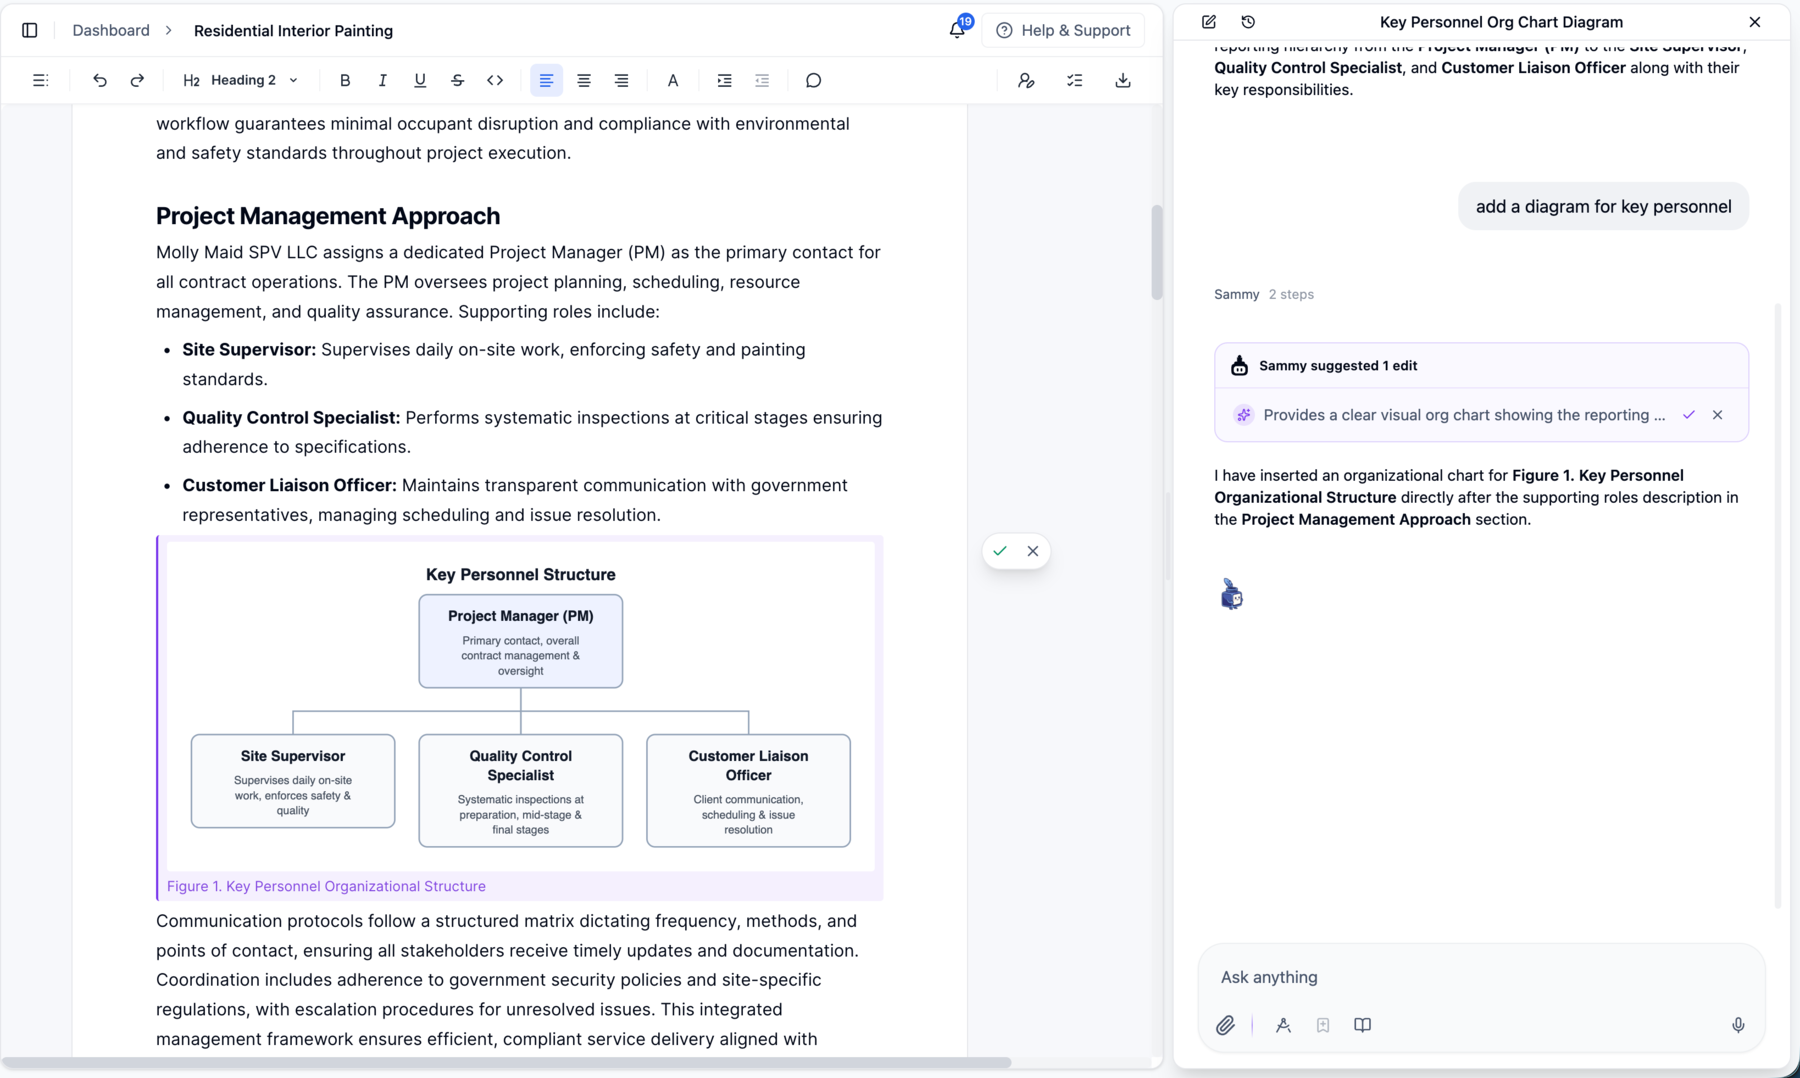
Task: Expand Sammy's 2 steps
Action: coord(1291,294)
